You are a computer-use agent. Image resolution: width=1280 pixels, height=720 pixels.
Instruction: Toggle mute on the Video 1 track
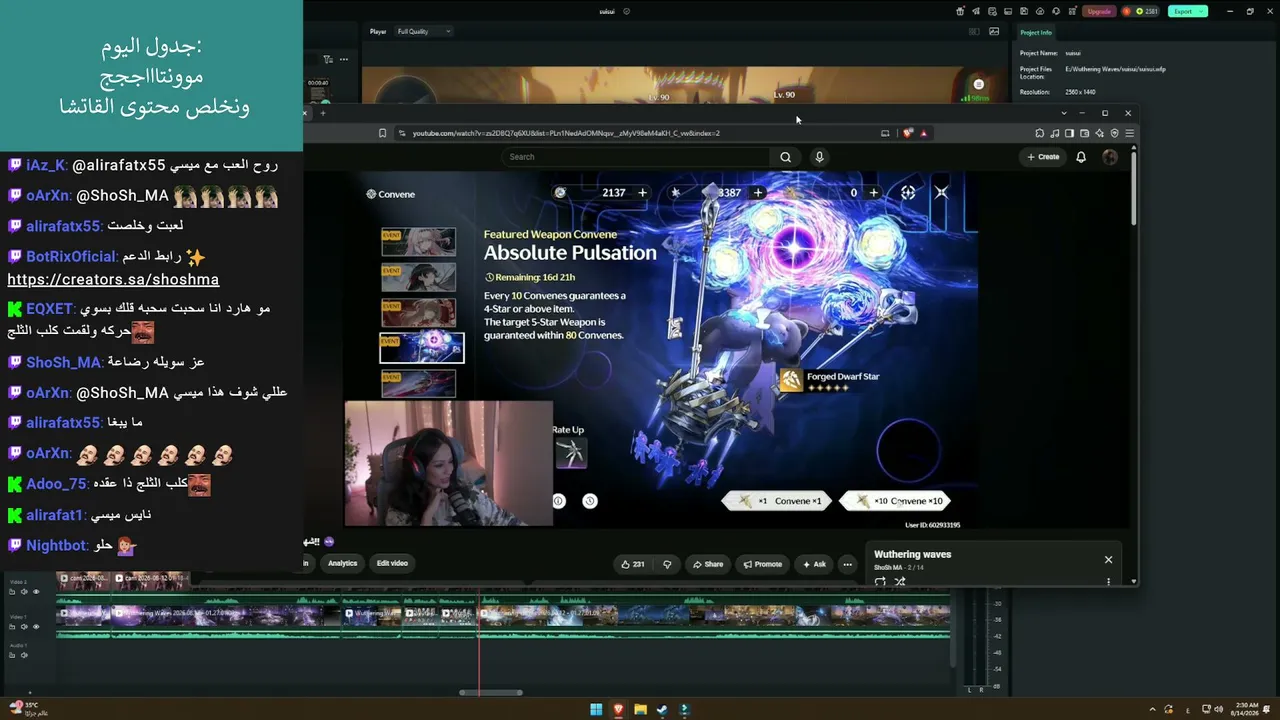24,627
